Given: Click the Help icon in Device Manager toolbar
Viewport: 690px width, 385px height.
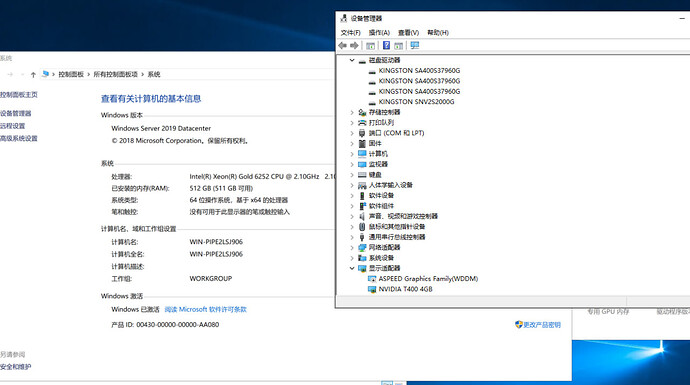Looking at the screenshot, I should point(386,45).
